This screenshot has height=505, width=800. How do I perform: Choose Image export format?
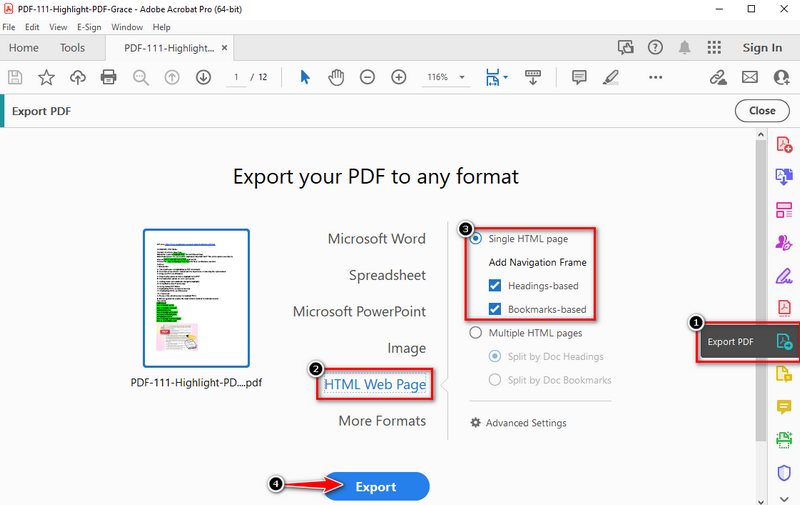point(407,348)
